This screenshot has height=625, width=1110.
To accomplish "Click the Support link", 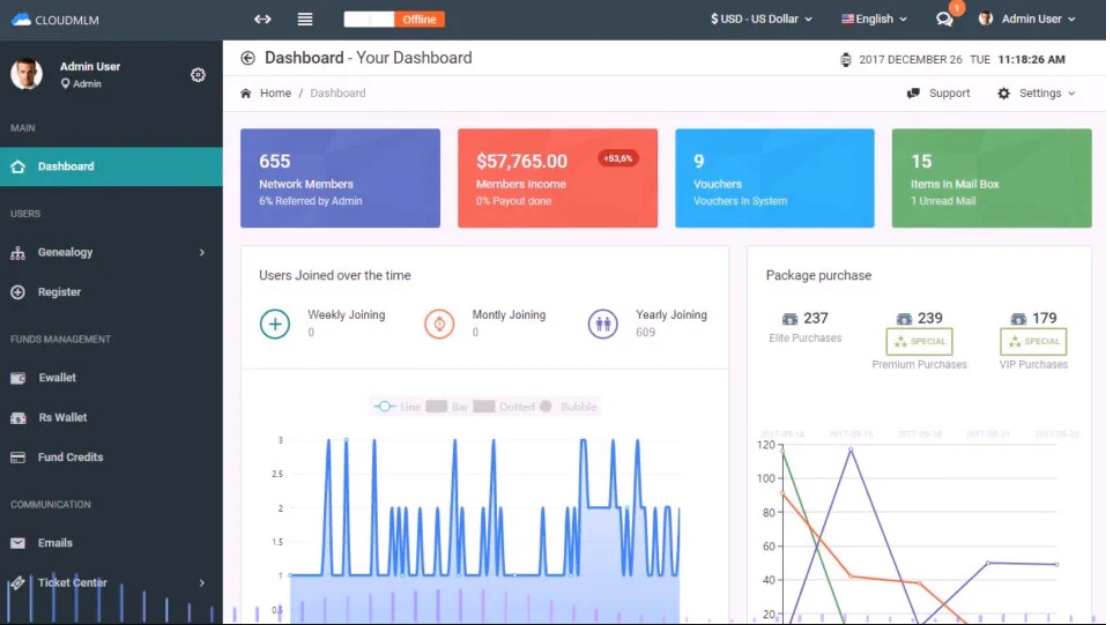I will pyautogui.click(x=939, y=93).
